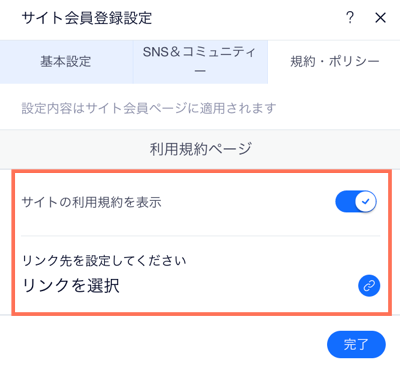Click the divider line below the toggle row
Image resolution: width=400 pixels, height=370 pixels.
[x=200, y=236]
